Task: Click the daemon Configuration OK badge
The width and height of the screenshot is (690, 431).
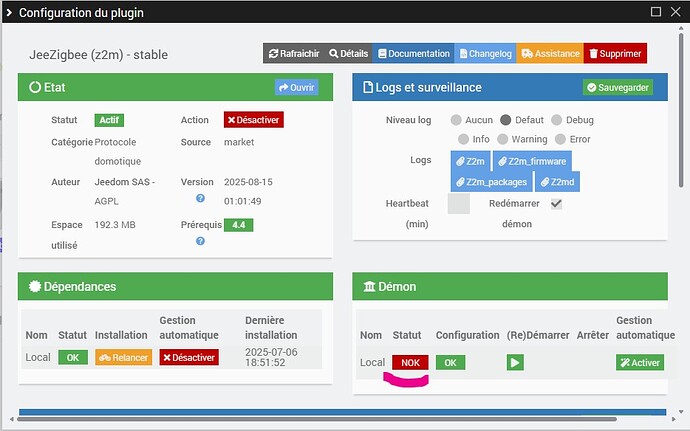Action: [451, 363]
